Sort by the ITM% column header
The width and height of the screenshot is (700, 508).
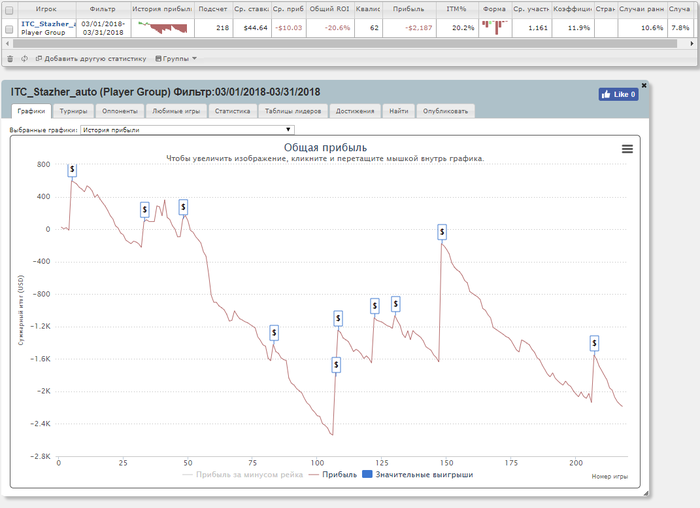(456, 9)
